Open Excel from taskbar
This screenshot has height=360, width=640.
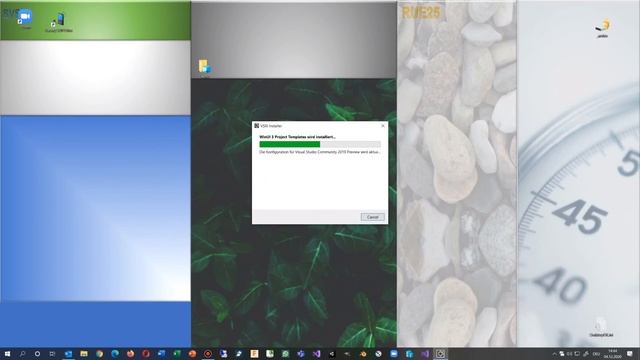(177, 354)
